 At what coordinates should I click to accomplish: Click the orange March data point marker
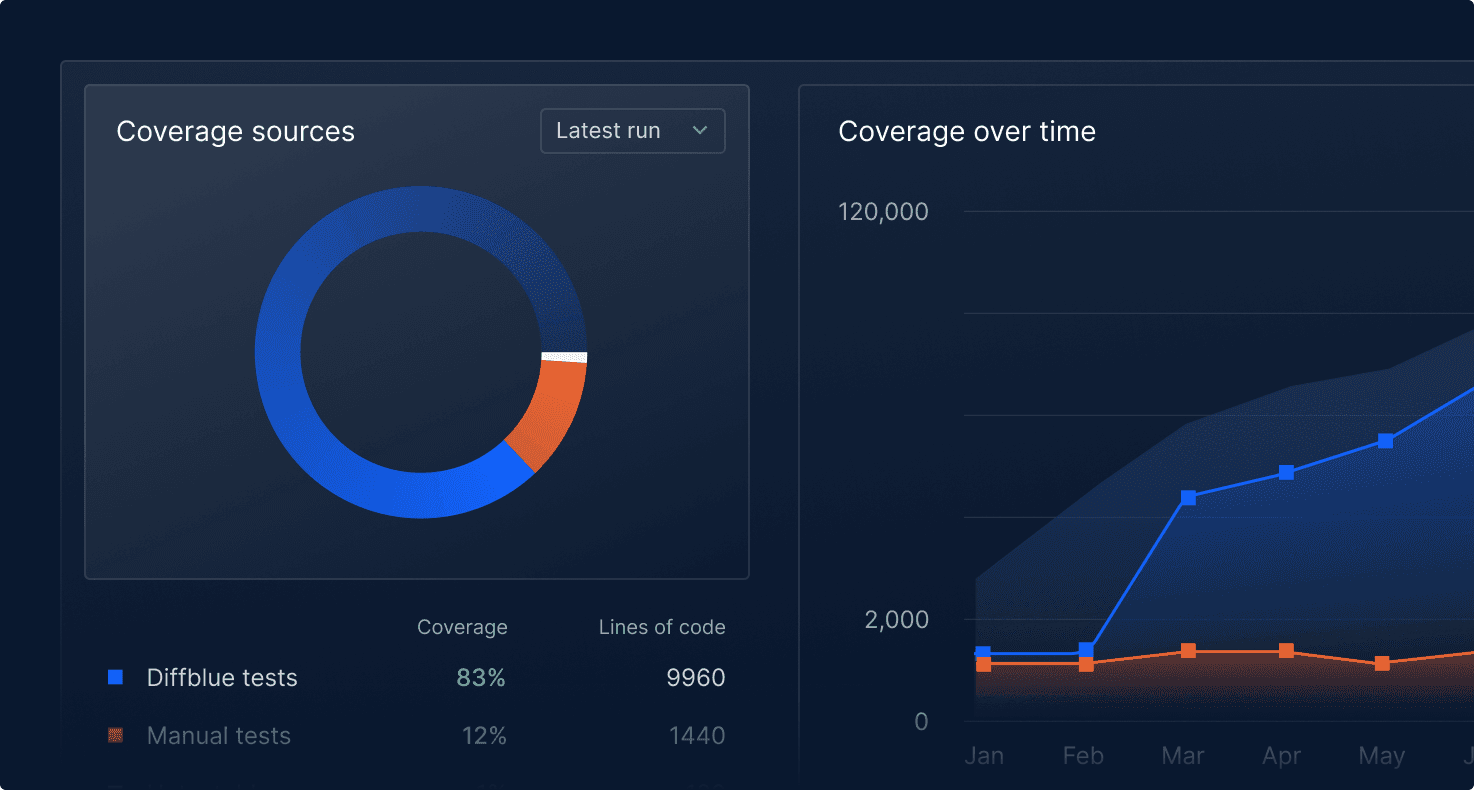(1188, 651)
